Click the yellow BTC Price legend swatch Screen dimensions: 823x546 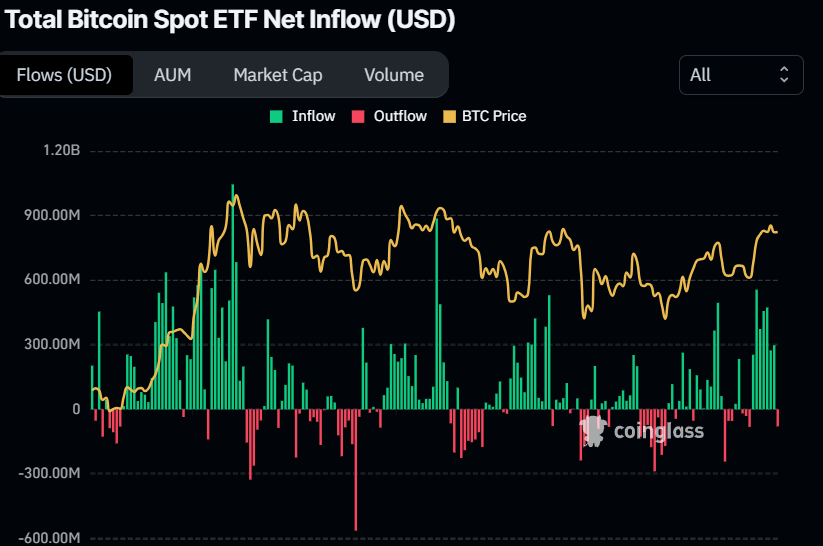click(447, 116)
